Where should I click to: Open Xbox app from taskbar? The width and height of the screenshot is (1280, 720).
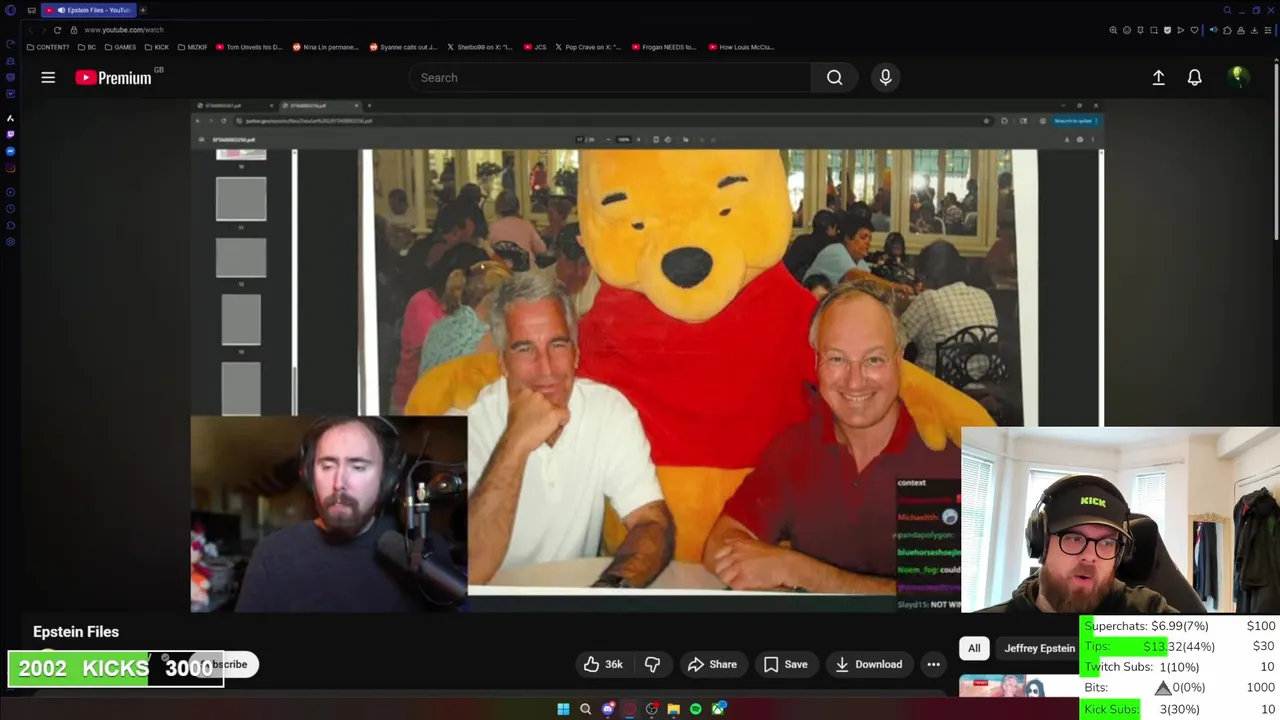click(718, 709)
